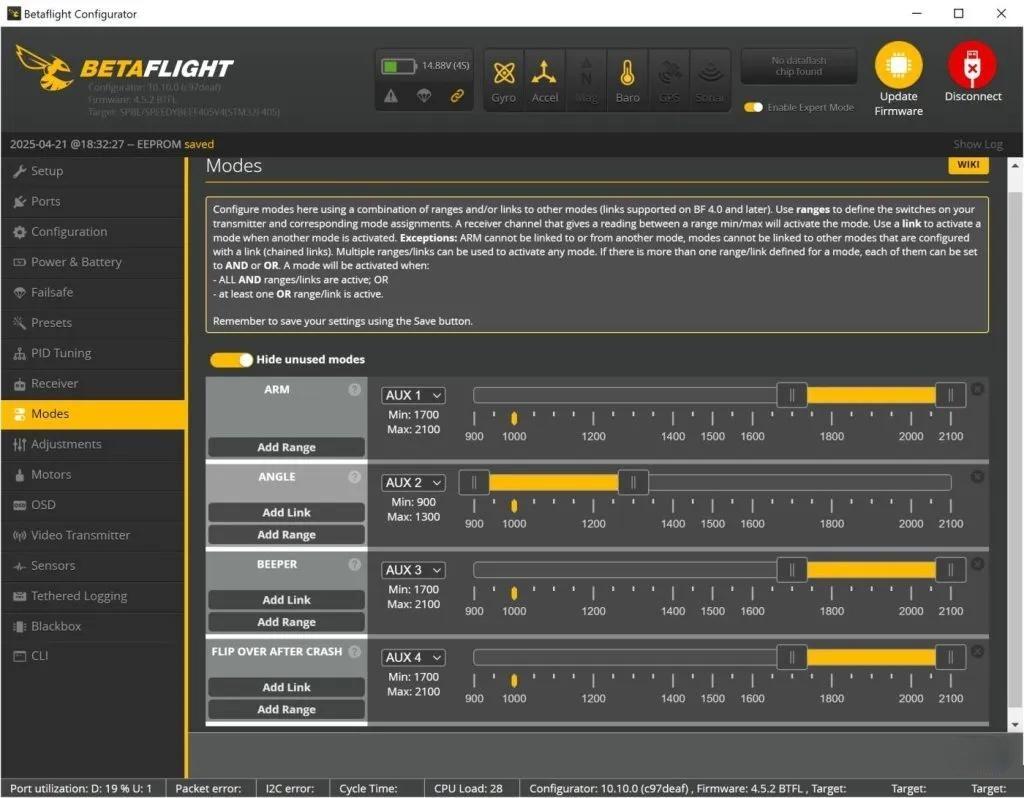The image size is (1024, 798).
Task: Open help for BEEPER mode
Action: (x=355, y=564)
